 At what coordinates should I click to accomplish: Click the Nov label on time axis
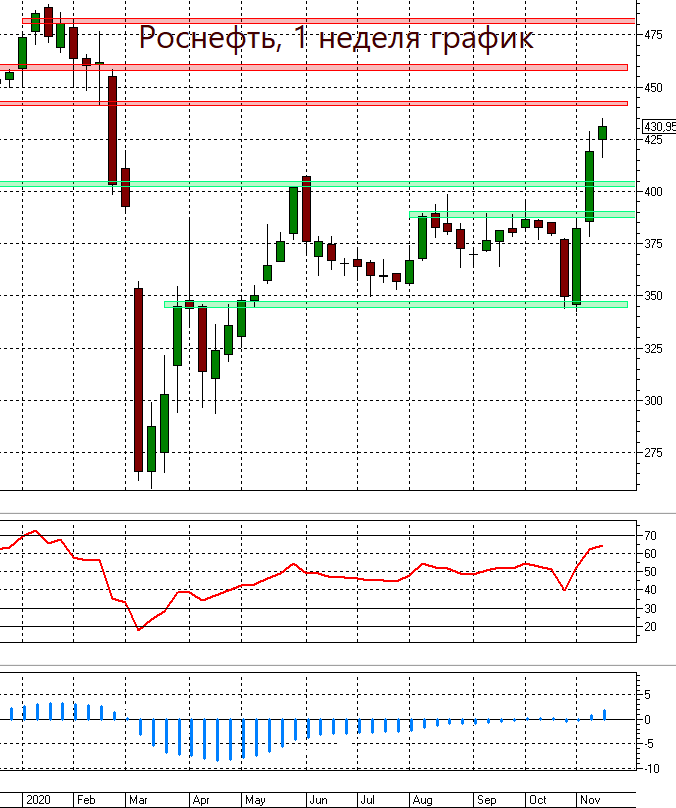point(590,800)
